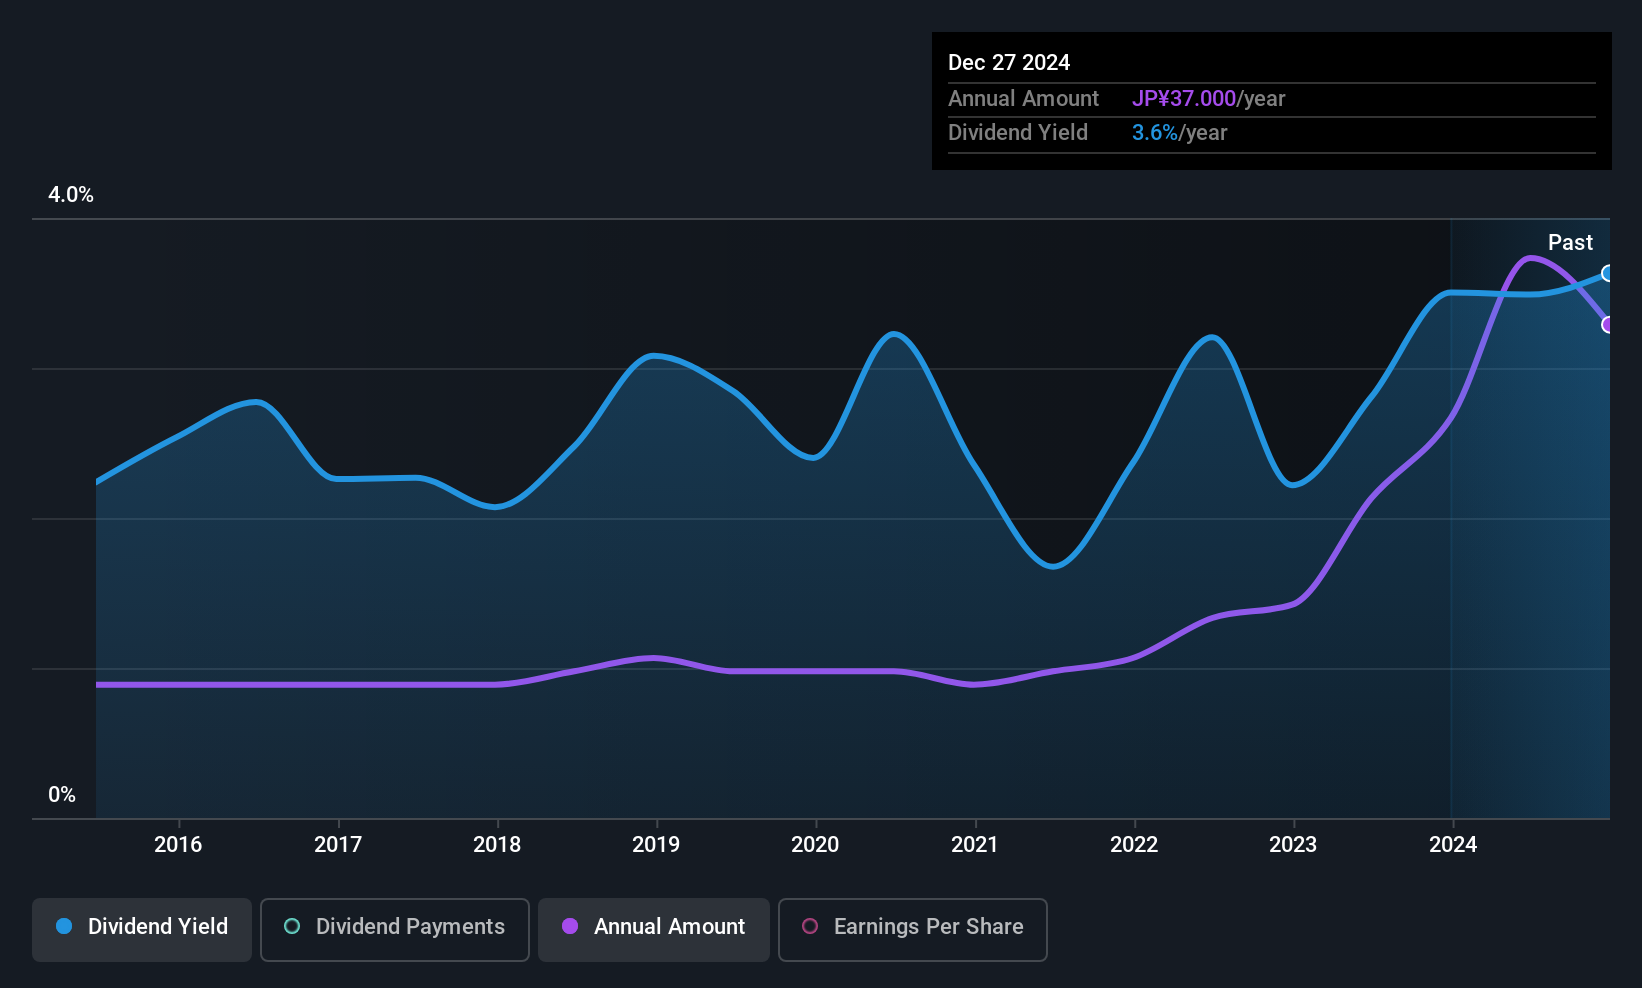Click the tooltip date Dec 27 2024
1642x988 pixels.
[1009, 63]
